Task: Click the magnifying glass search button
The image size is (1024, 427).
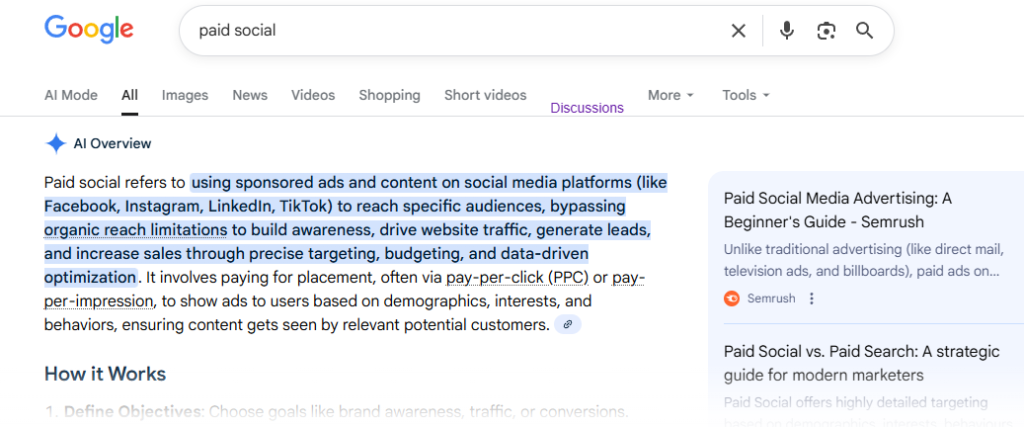Action: click(865, 31)
